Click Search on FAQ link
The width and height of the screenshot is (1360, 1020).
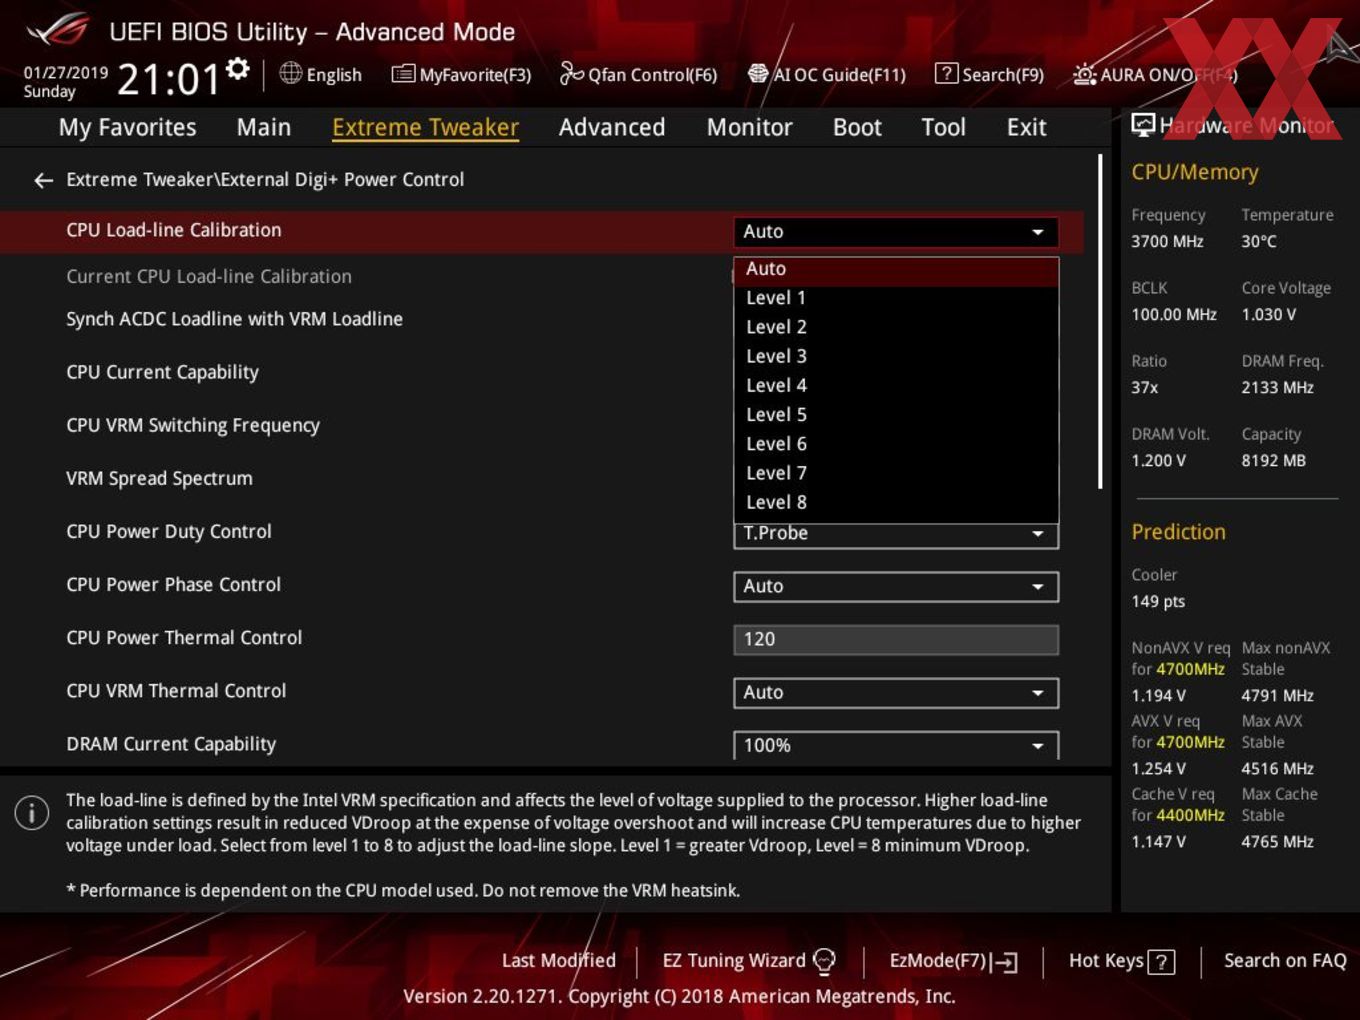(1285, 961)
